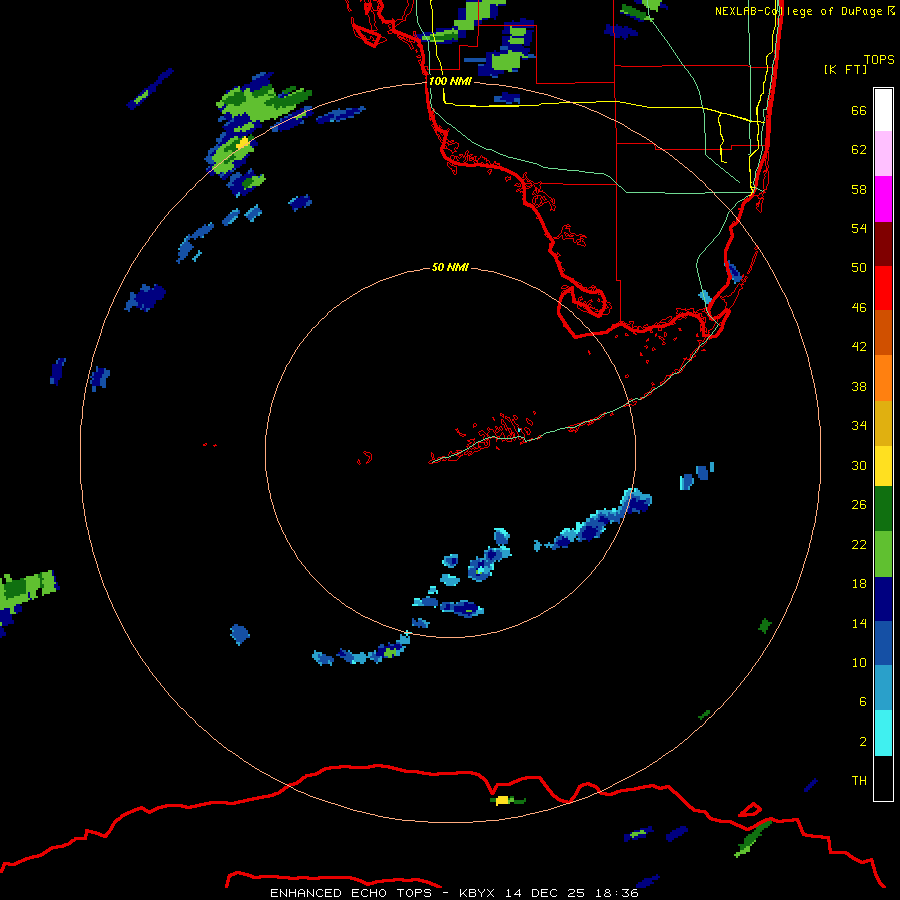Click the 42 legend scale value
This screenshot has width=900, height=900.
click(x=859, y=346)
